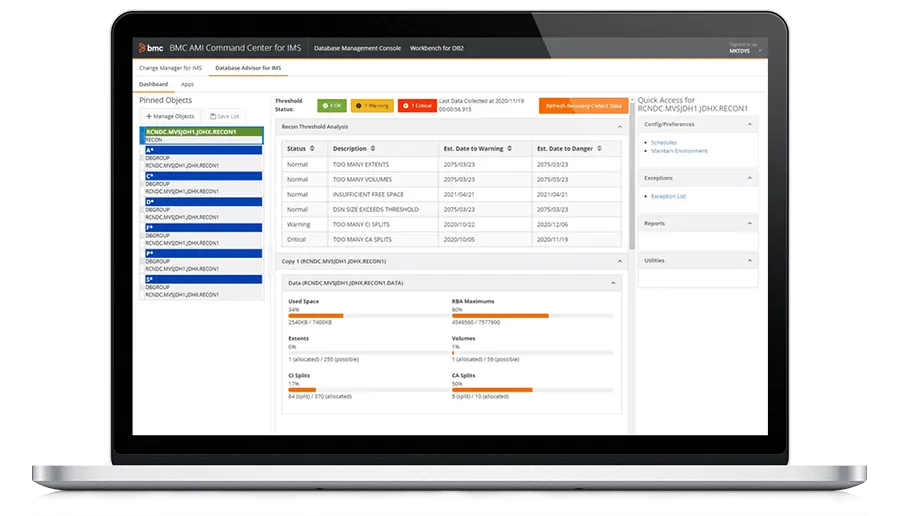Select the Database Advisor for IMS tab
Image resolution: width=900 pixels, height=516 pixels.
[x=248, y=68]
